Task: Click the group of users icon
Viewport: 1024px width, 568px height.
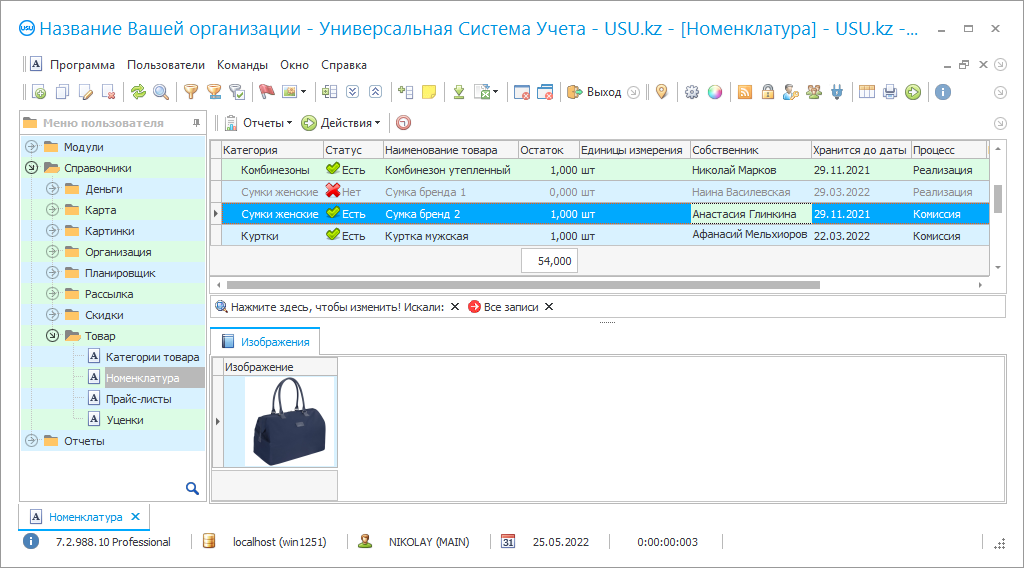Action: 814,92
